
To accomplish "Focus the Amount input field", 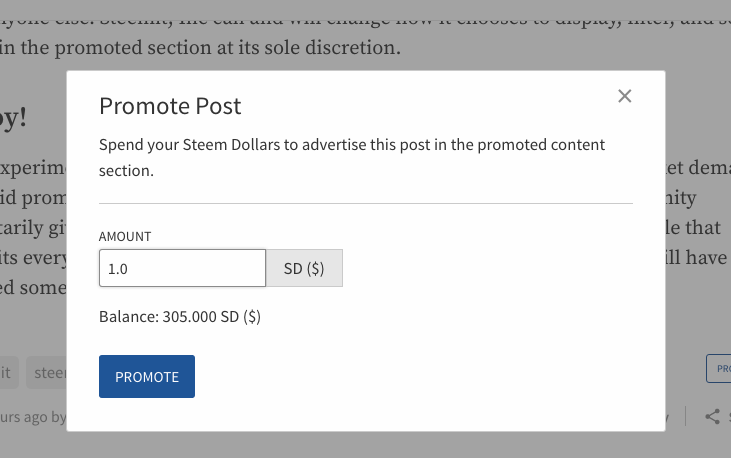I will [182, 268].
